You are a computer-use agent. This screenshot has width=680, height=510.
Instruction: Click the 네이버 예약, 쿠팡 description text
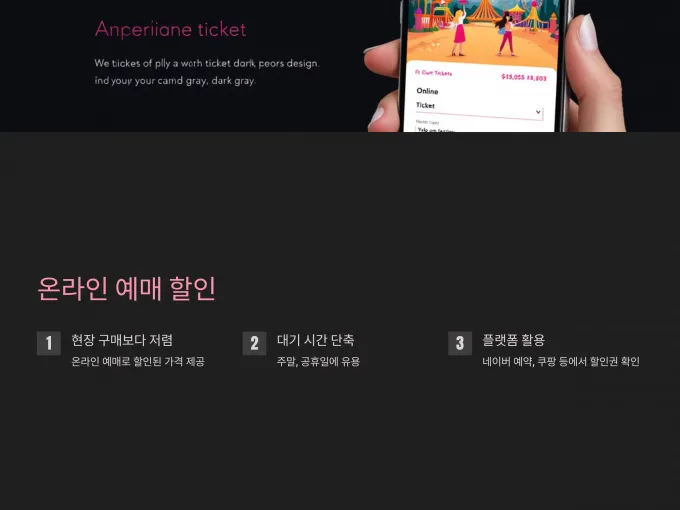coord(561,361)
